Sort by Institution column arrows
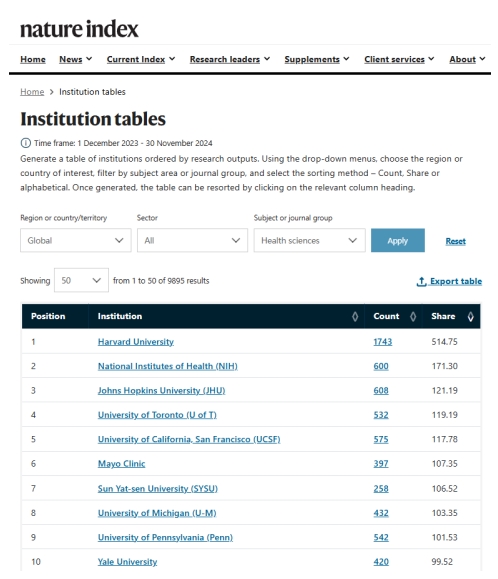 (355, 316)
